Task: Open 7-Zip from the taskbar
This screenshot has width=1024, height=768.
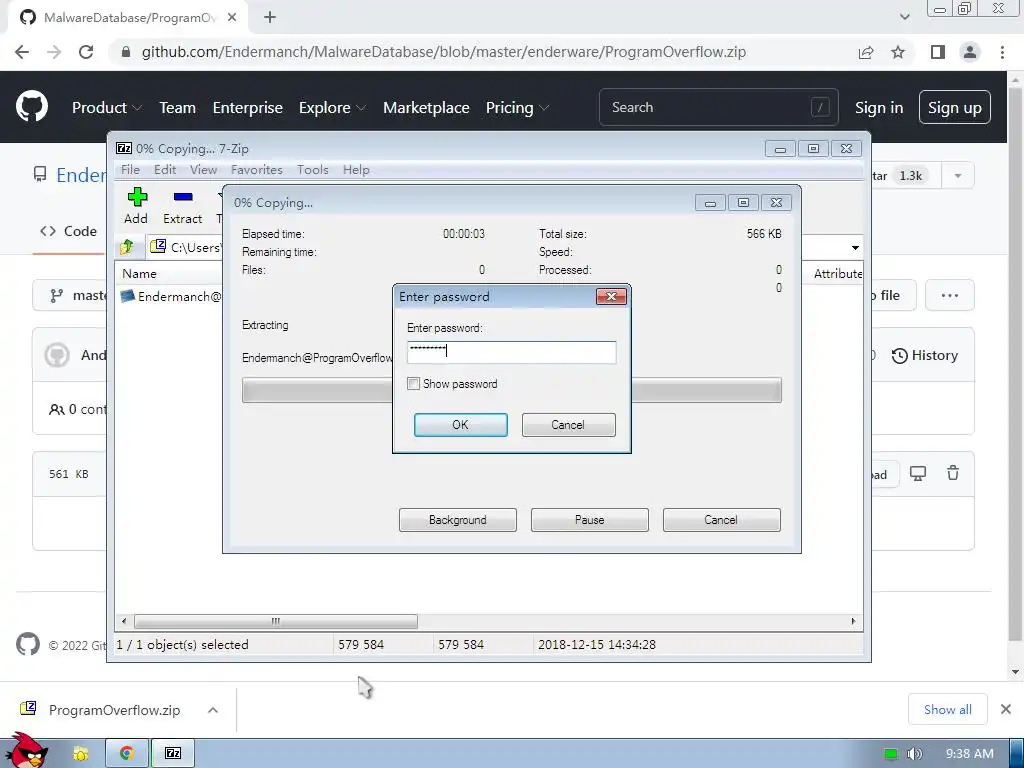Action: pyautogui.click(x=173, y=754)
